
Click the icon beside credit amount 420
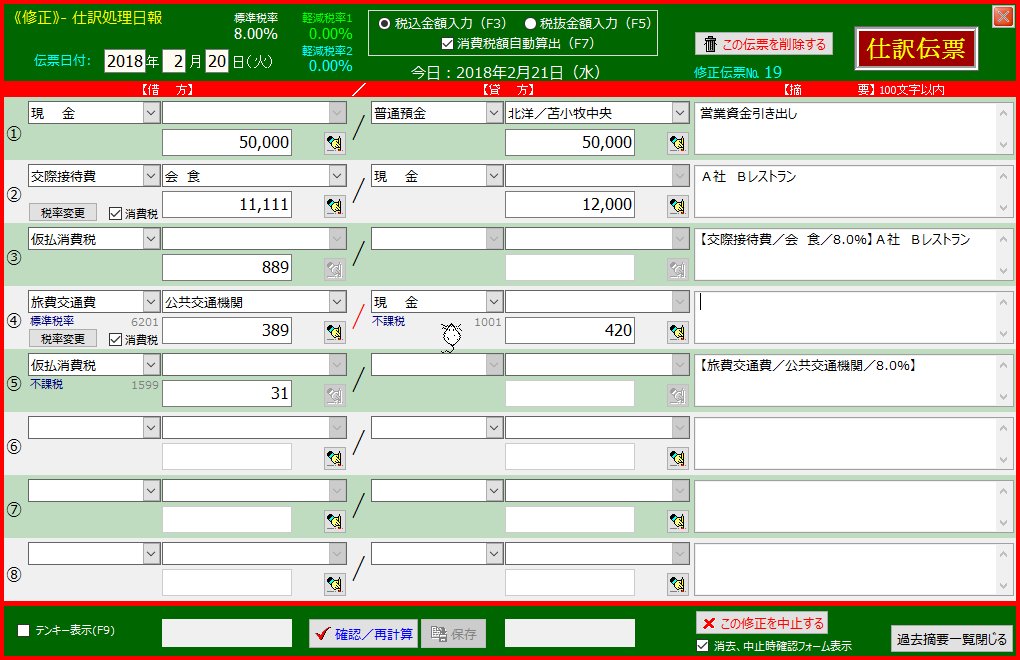[x=678, y=332]
